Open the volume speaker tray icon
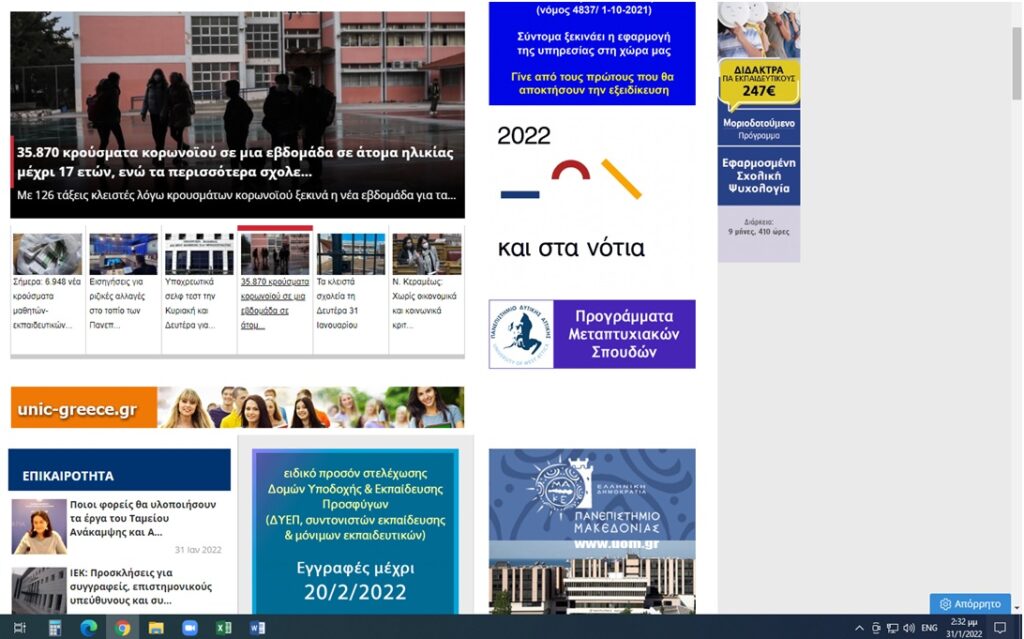Viewport: 1024px width, 639px height. click(x=909, y=628)
